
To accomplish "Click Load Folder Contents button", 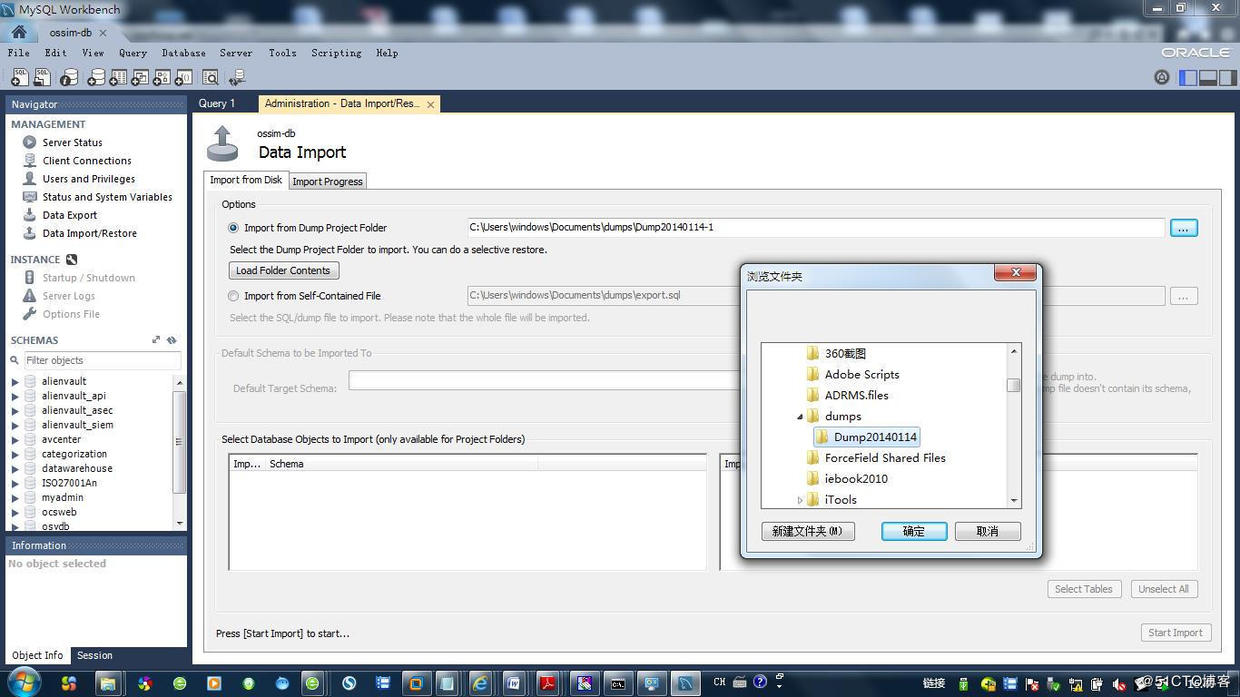I will point(284,271).
